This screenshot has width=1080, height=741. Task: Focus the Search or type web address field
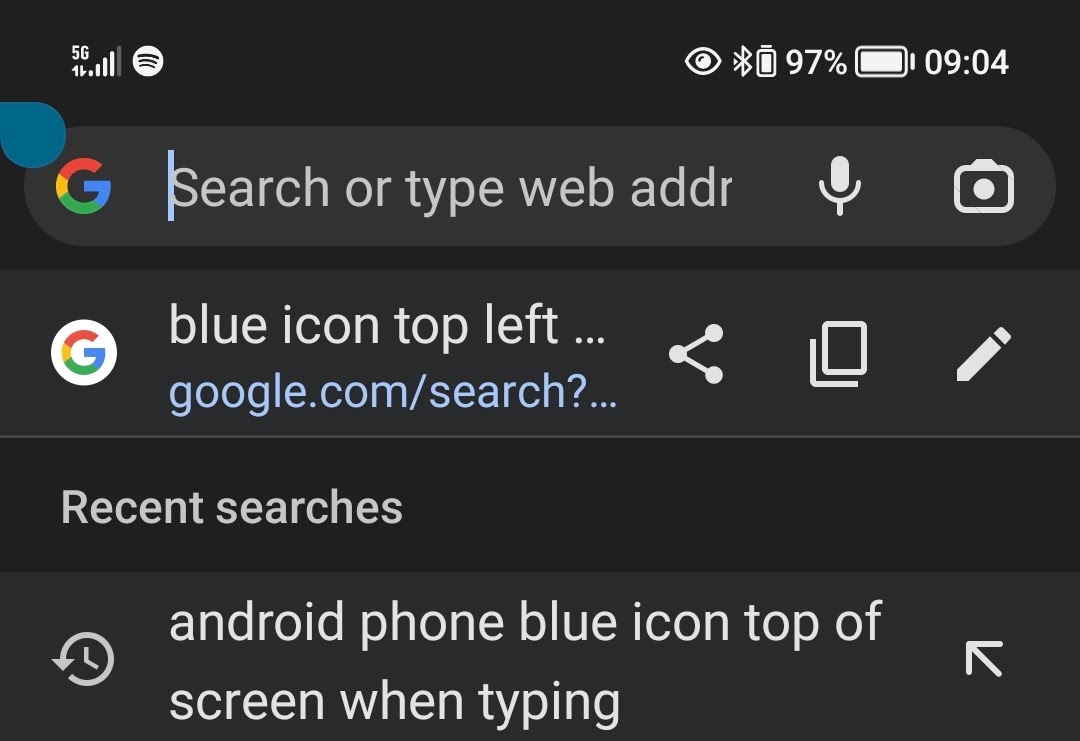[x=450, y=188]
